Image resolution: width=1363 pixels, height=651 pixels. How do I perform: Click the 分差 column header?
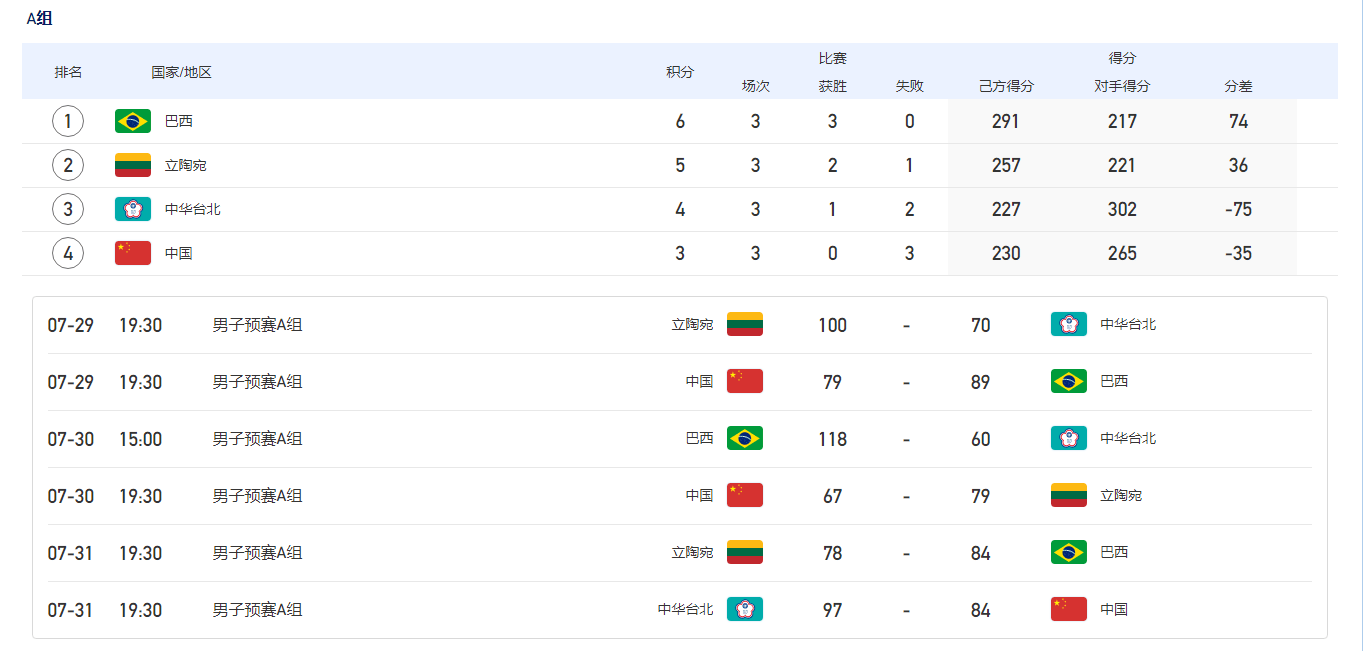pyautogui.click(x=1238, y=86)
